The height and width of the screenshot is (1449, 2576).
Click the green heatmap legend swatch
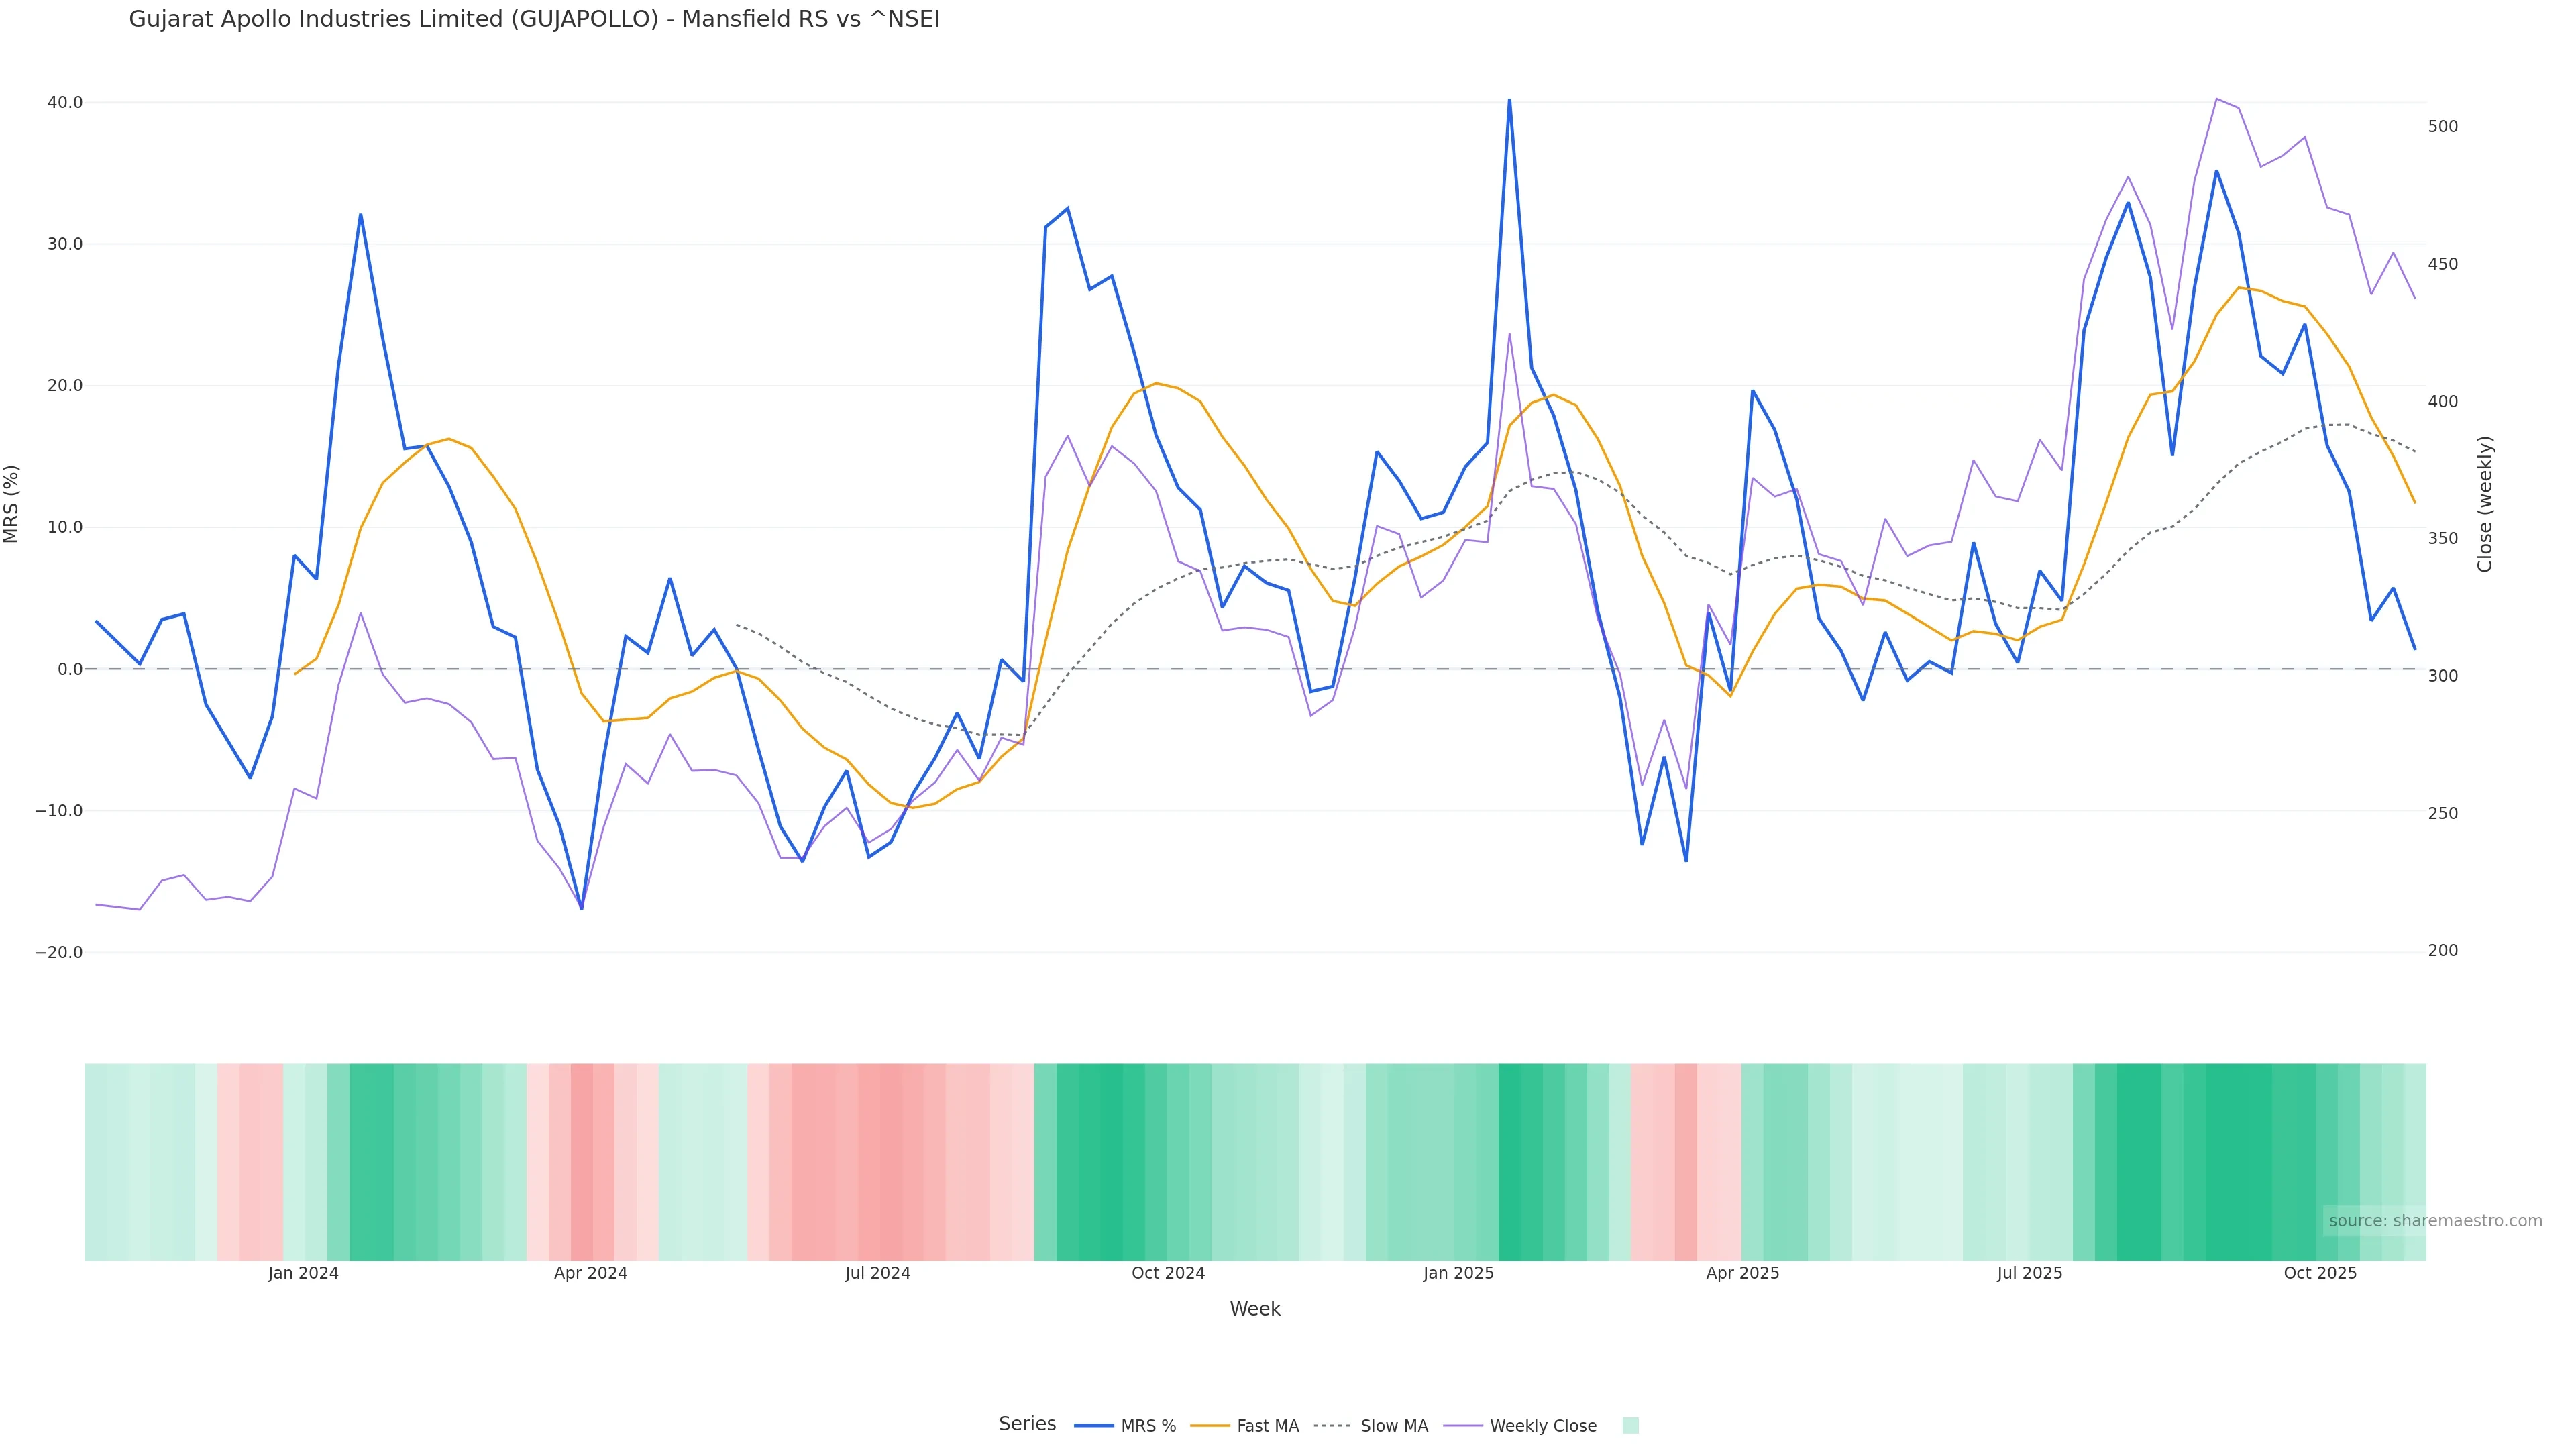[1630, 1426]
